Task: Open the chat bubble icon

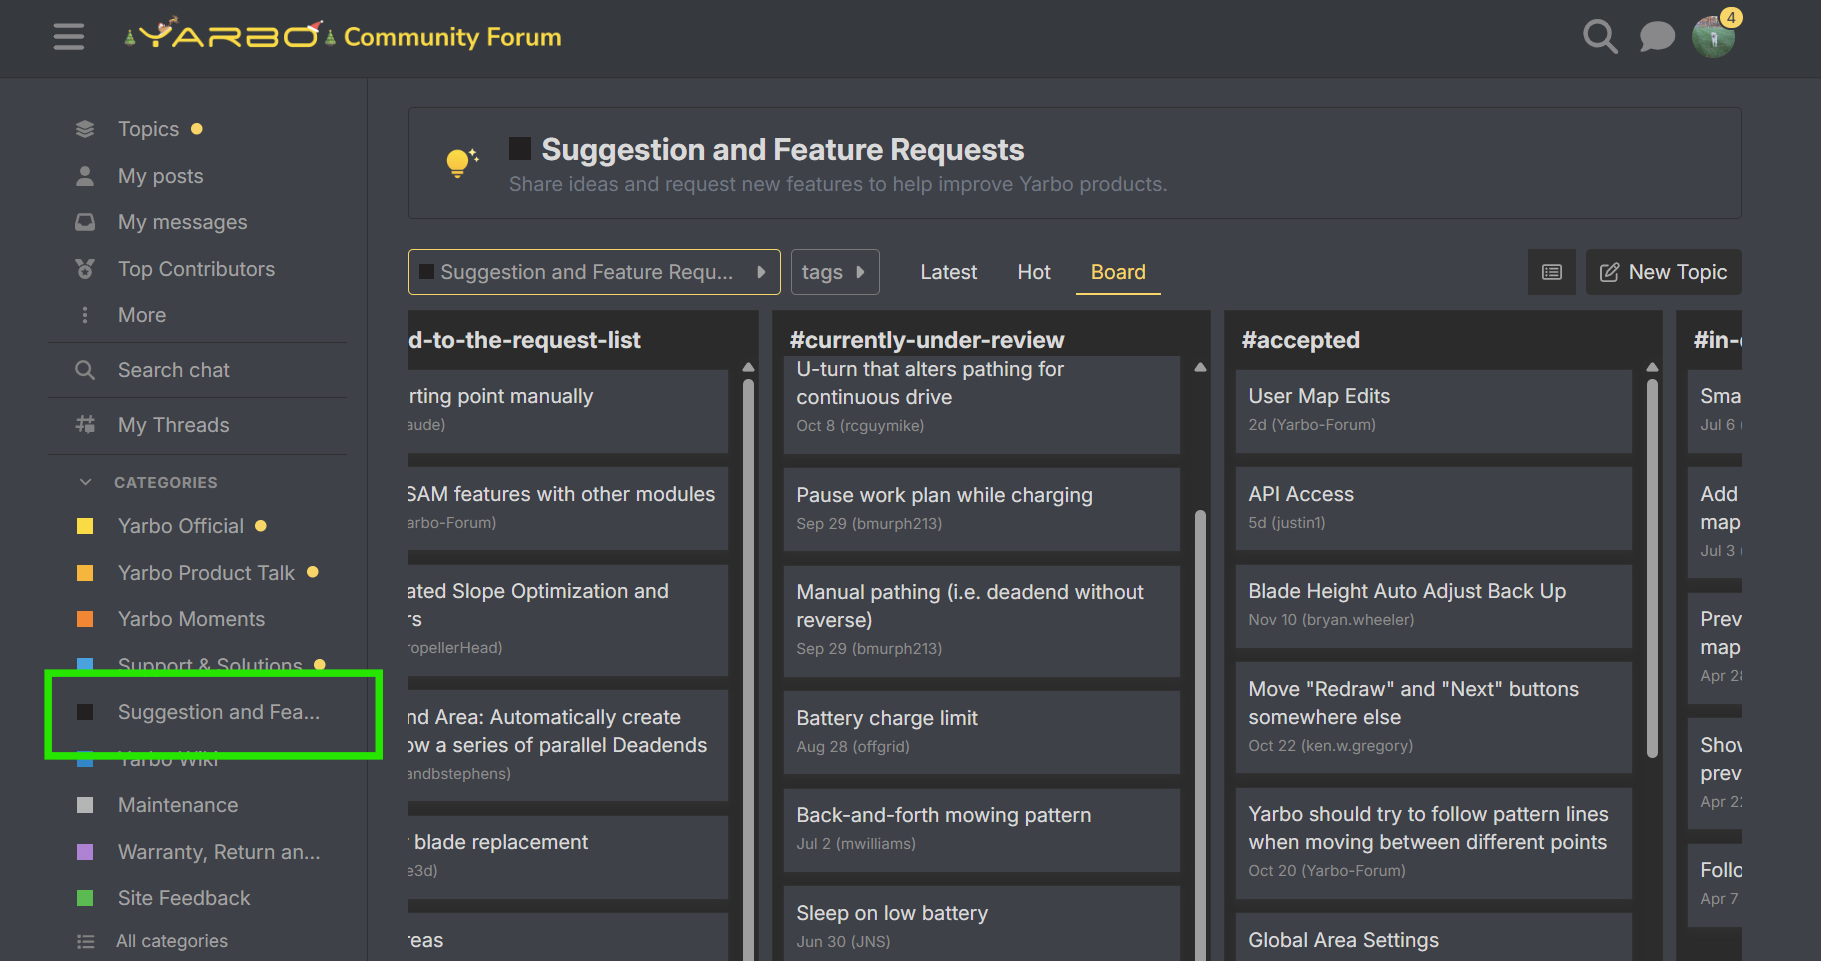Action: [x=1657, y=37]
